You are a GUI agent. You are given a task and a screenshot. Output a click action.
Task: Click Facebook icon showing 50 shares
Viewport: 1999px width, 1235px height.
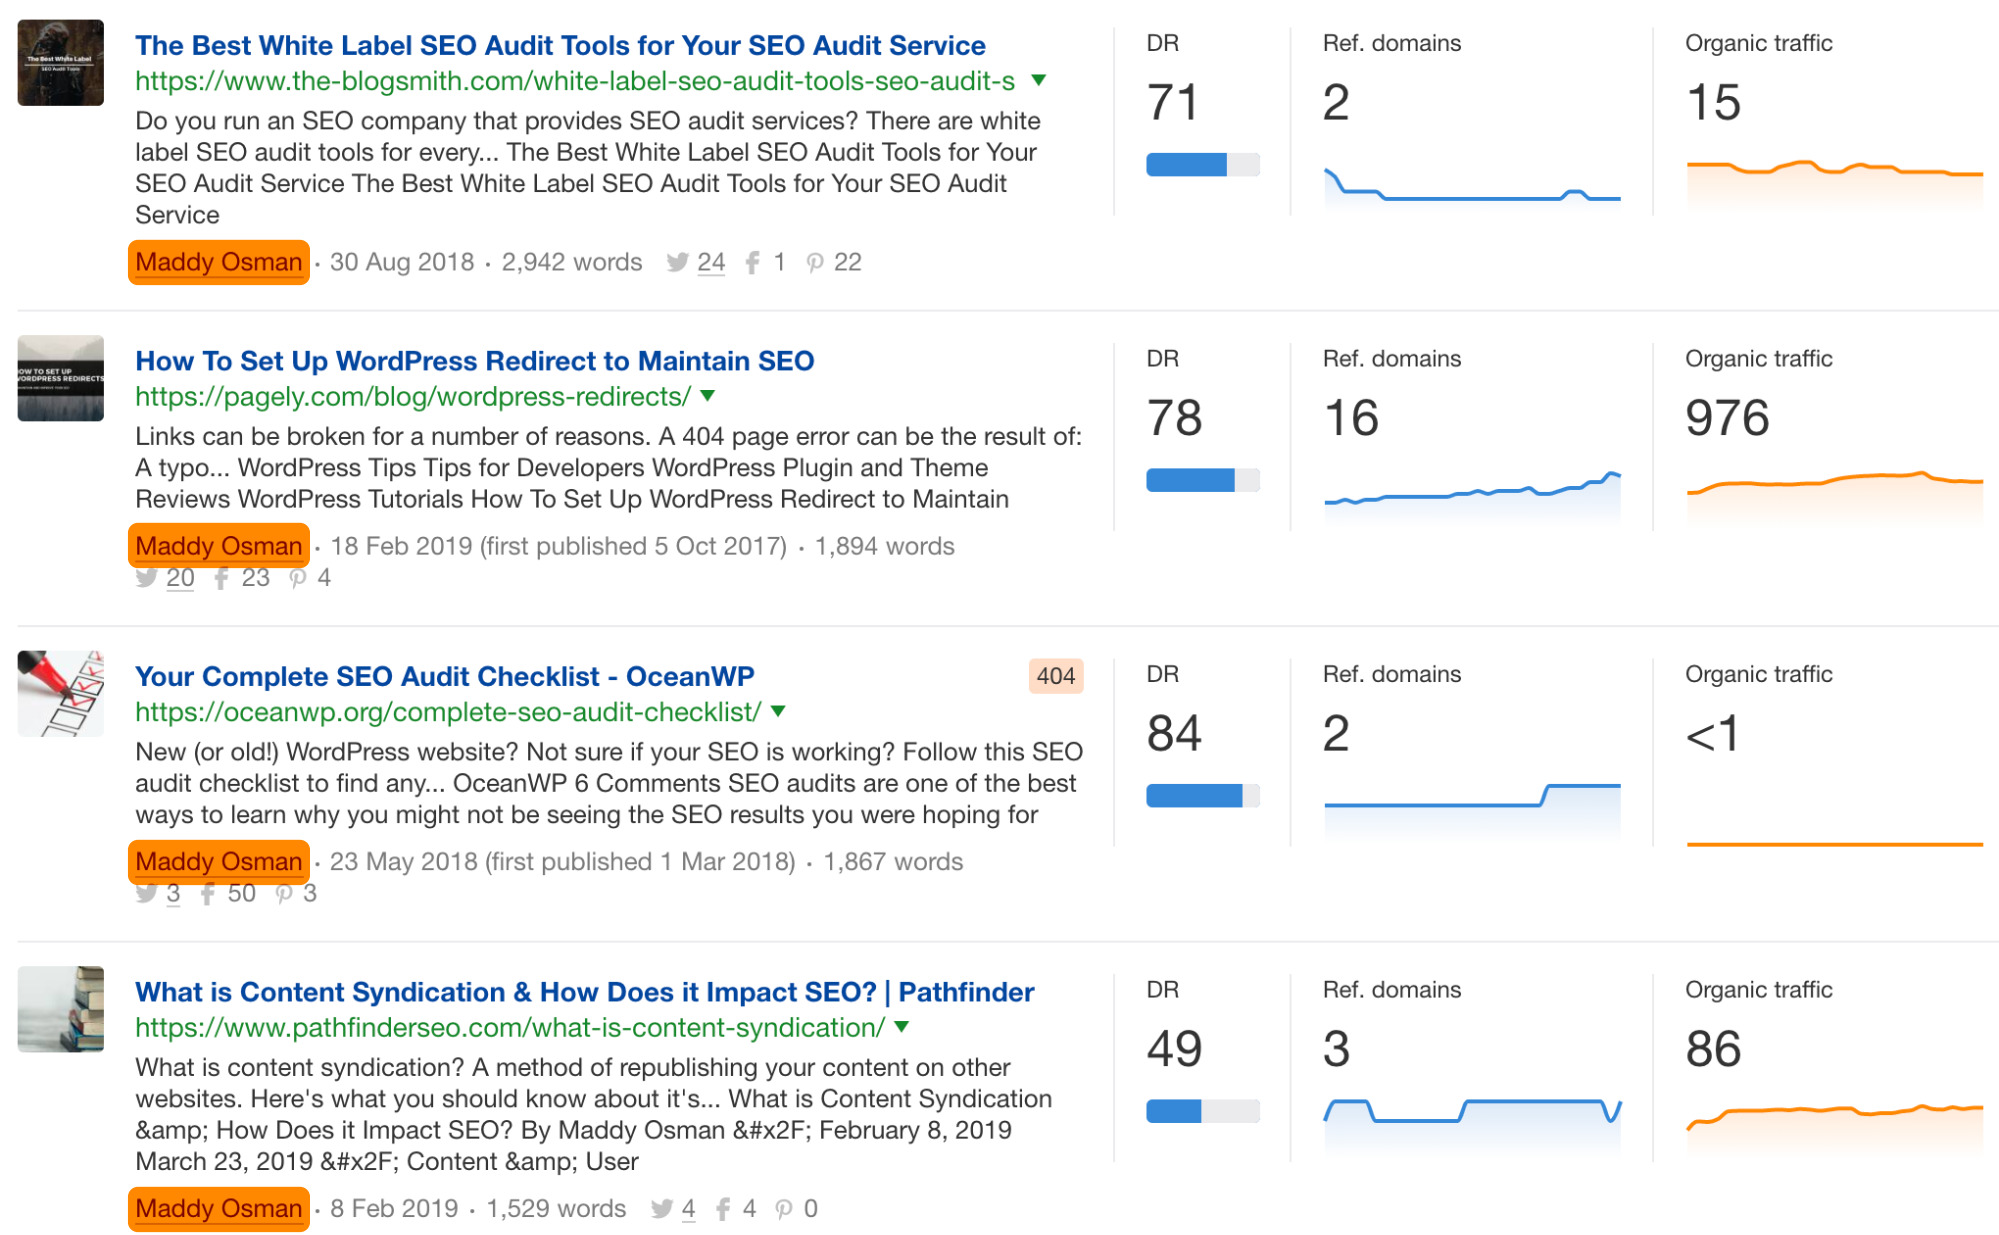pos(208,894)
